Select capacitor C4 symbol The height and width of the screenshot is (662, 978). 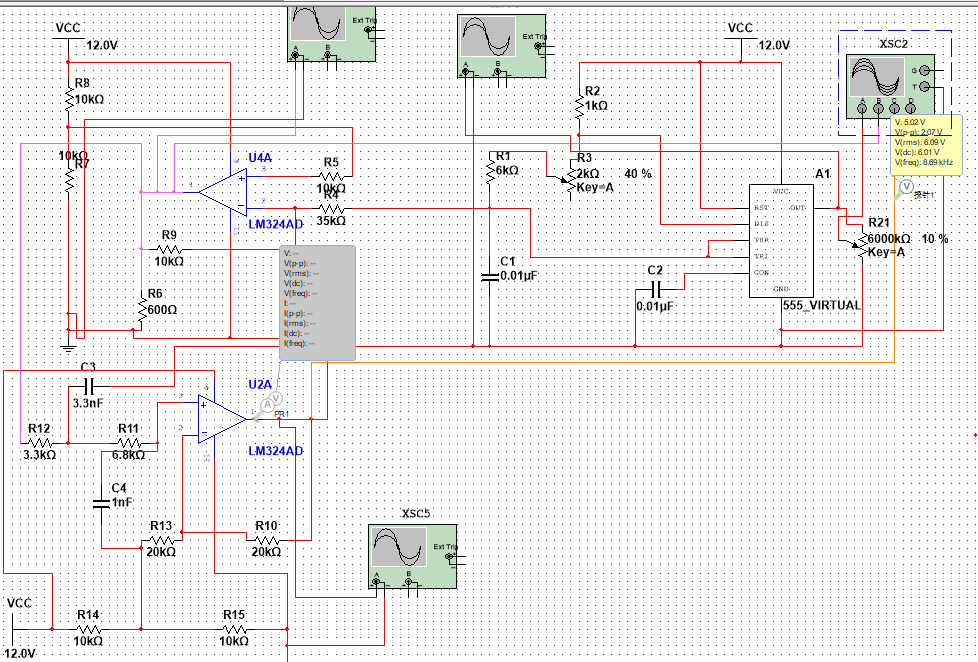pyautogui.click(x=101, y=504)
